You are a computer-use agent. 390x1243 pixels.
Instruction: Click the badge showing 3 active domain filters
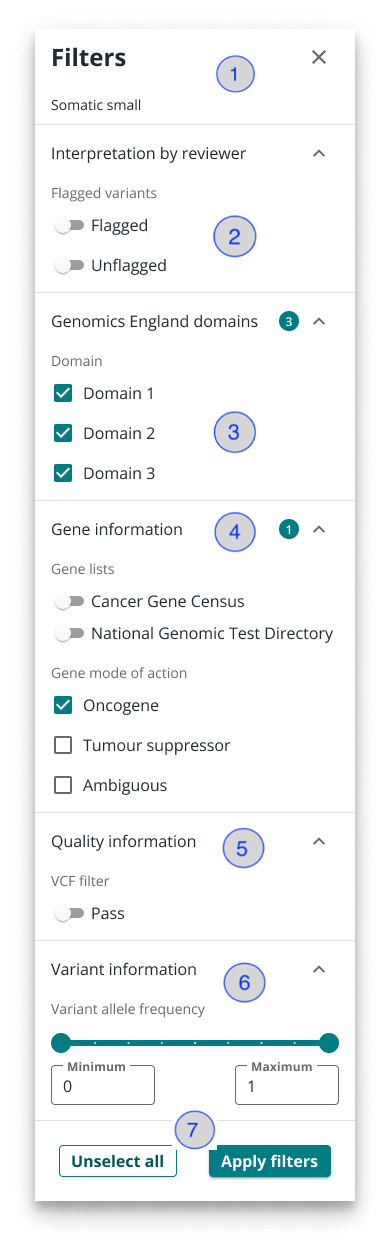(x=289, y=322)
